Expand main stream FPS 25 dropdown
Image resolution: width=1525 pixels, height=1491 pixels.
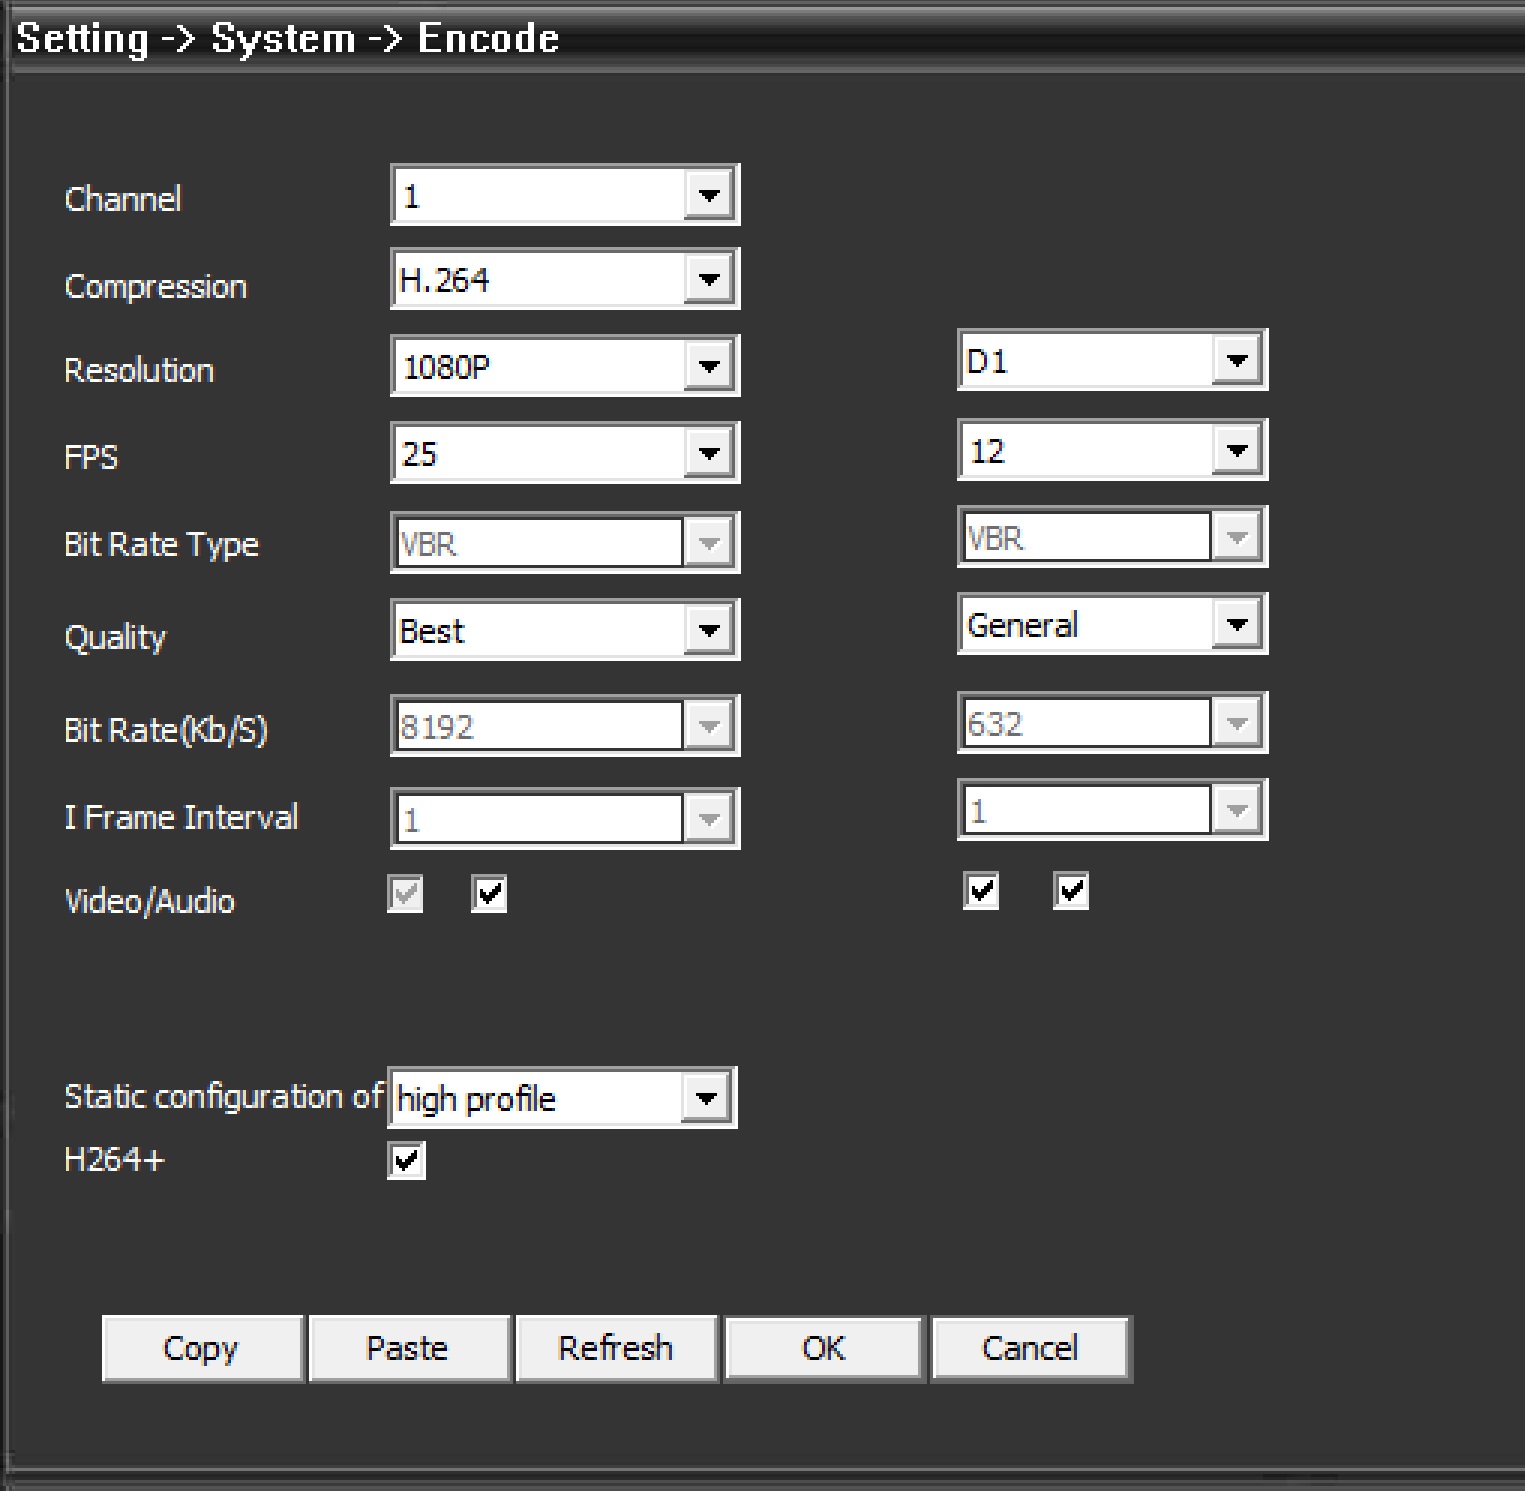point(708,454)
